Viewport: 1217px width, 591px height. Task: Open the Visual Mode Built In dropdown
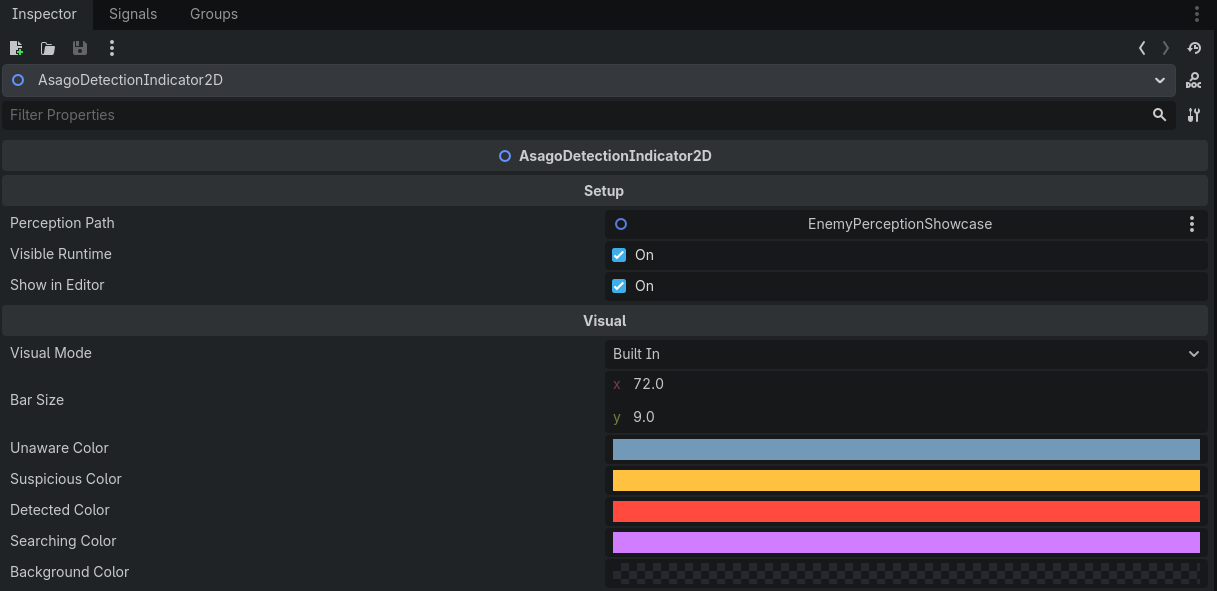(x=906, y=354)
